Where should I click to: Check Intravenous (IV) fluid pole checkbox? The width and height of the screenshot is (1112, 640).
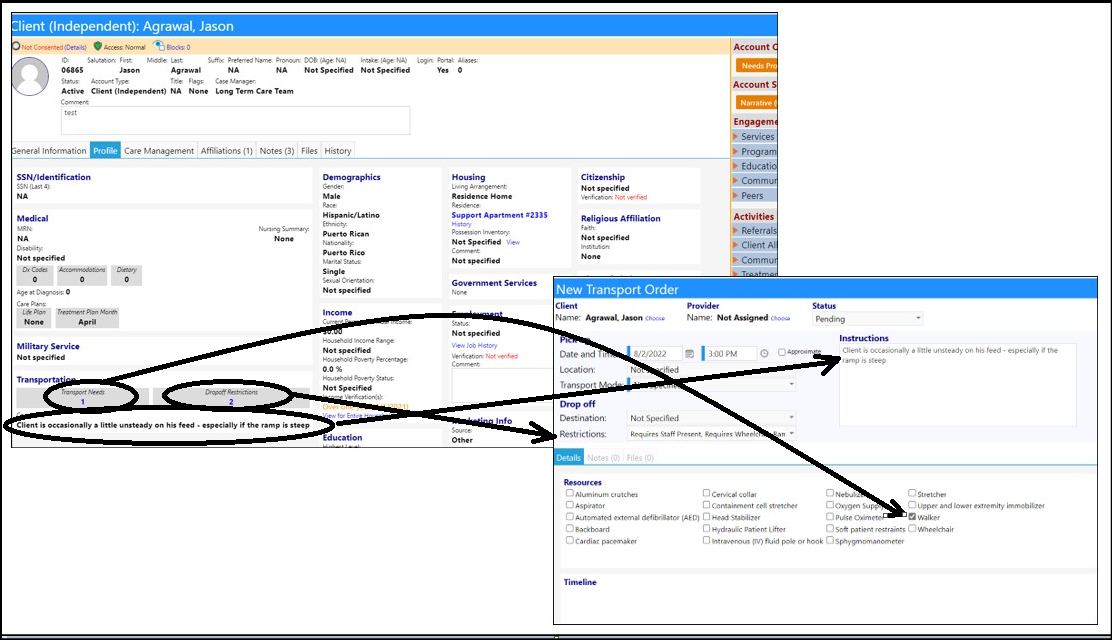(x=706, y=540)
